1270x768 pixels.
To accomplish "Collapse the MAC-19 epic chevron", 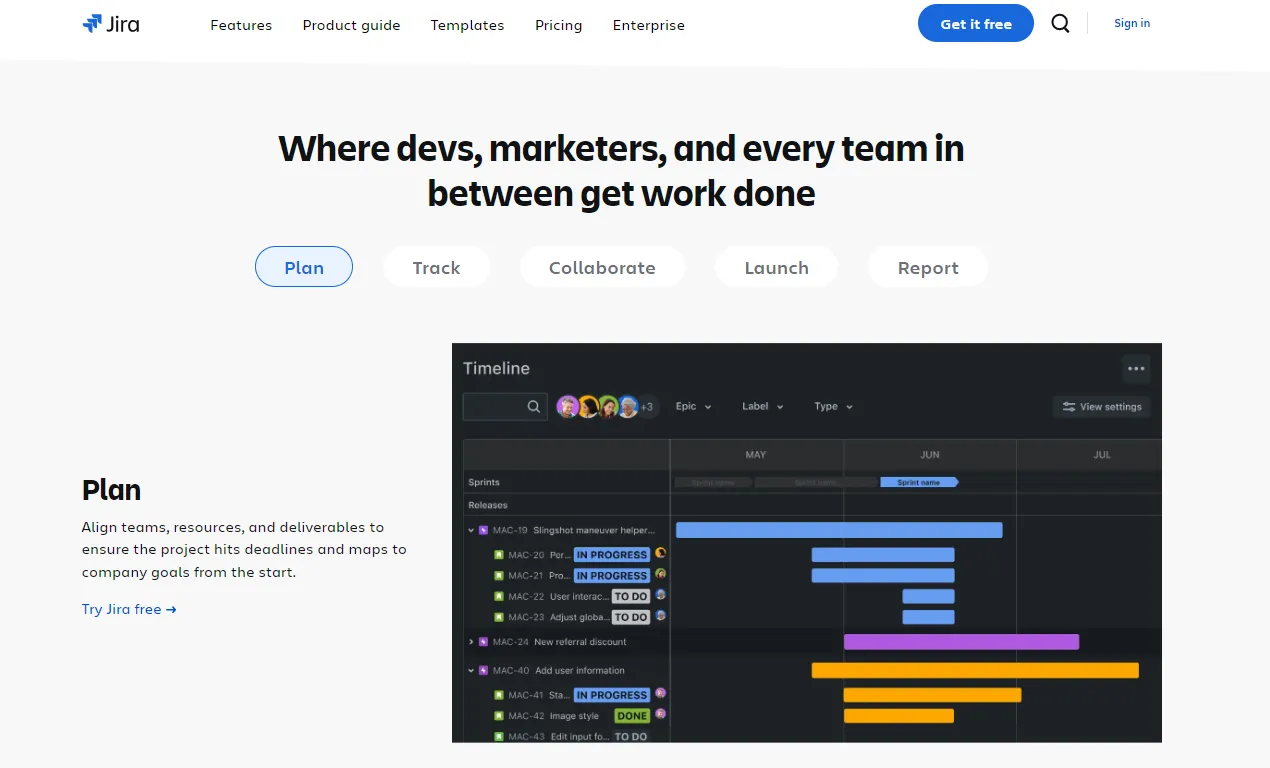I will [x=471, y=530].
